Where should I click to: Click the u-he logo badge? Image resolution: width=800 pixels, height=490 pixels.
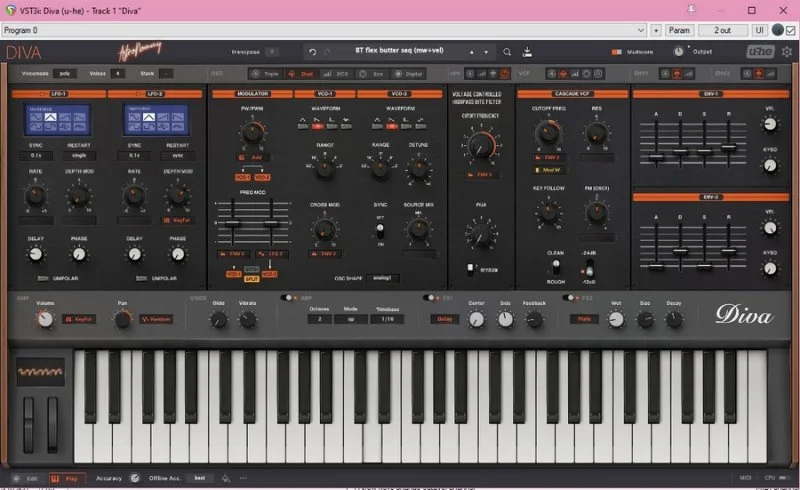(760, 52)
